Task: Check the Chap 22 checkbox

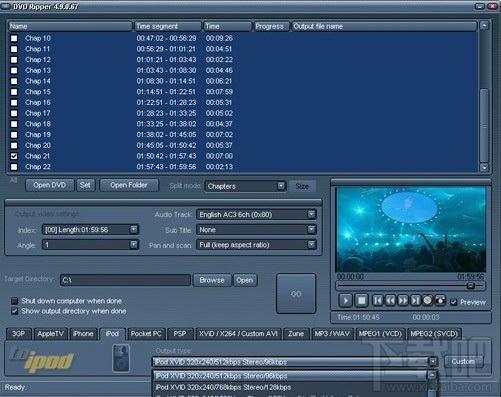Action: point(14,167)
